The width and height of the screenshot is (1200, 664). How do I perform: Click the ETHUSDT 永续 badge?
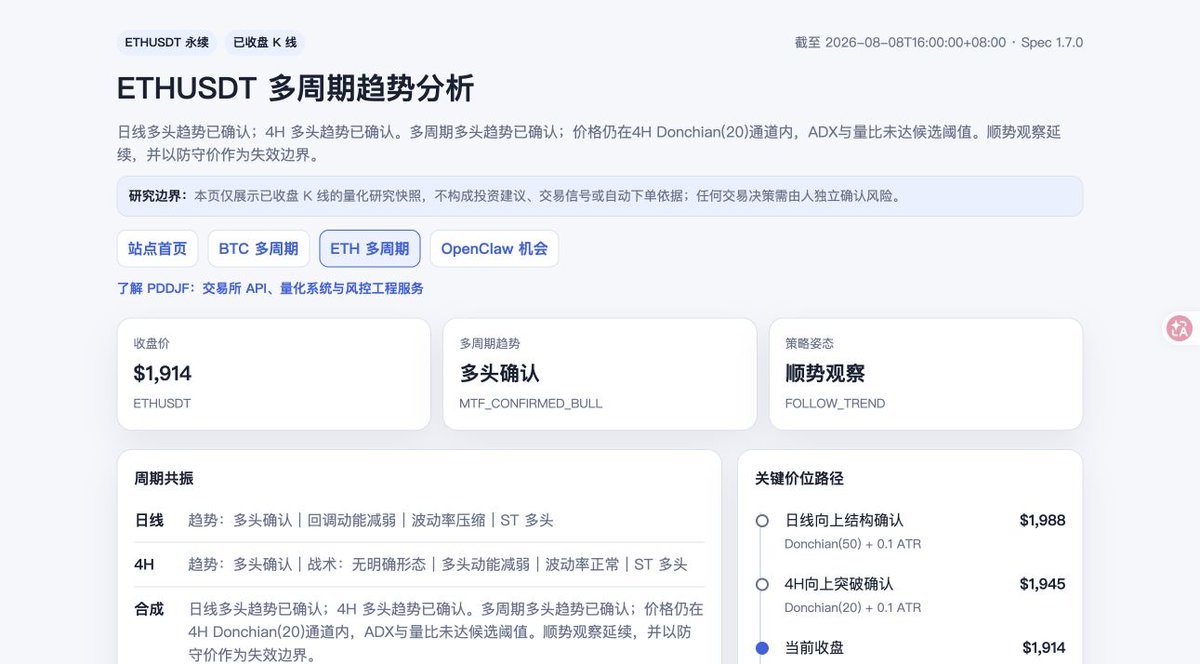click(167, 42)
